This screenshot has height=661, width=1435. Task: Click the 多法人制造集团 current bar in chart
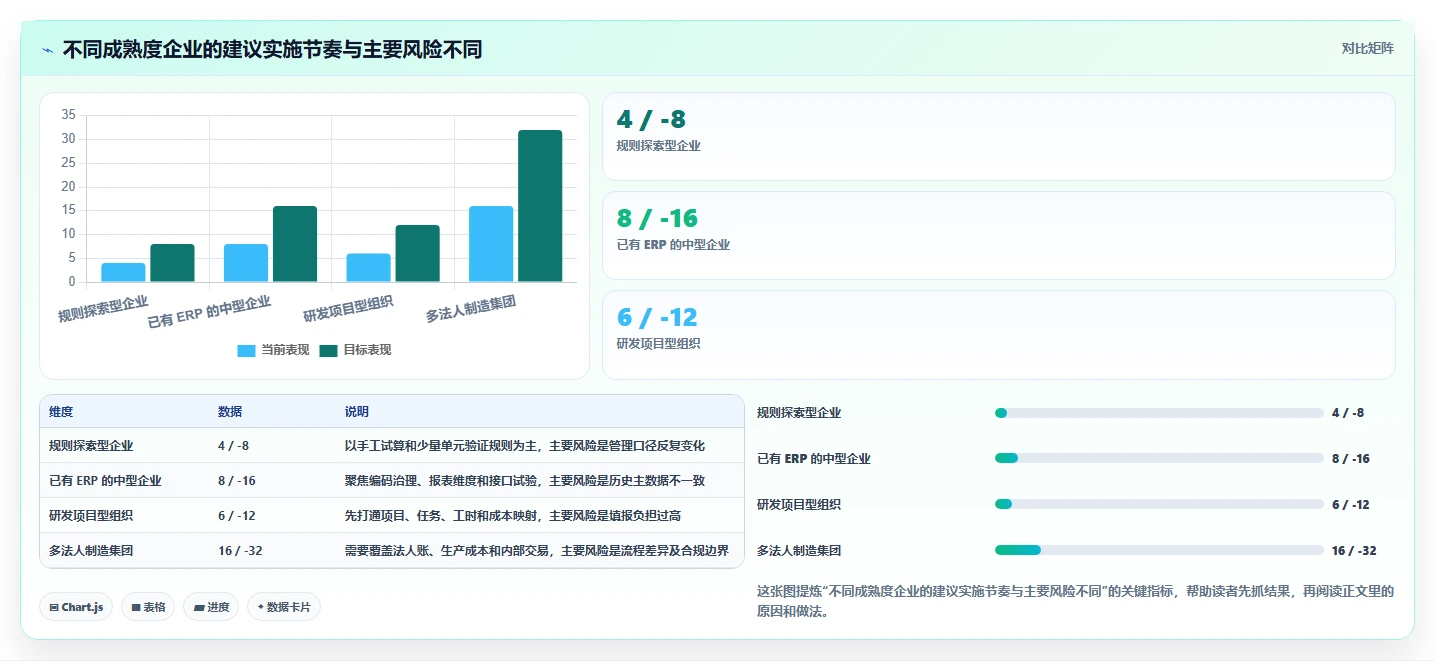[491, 244]
